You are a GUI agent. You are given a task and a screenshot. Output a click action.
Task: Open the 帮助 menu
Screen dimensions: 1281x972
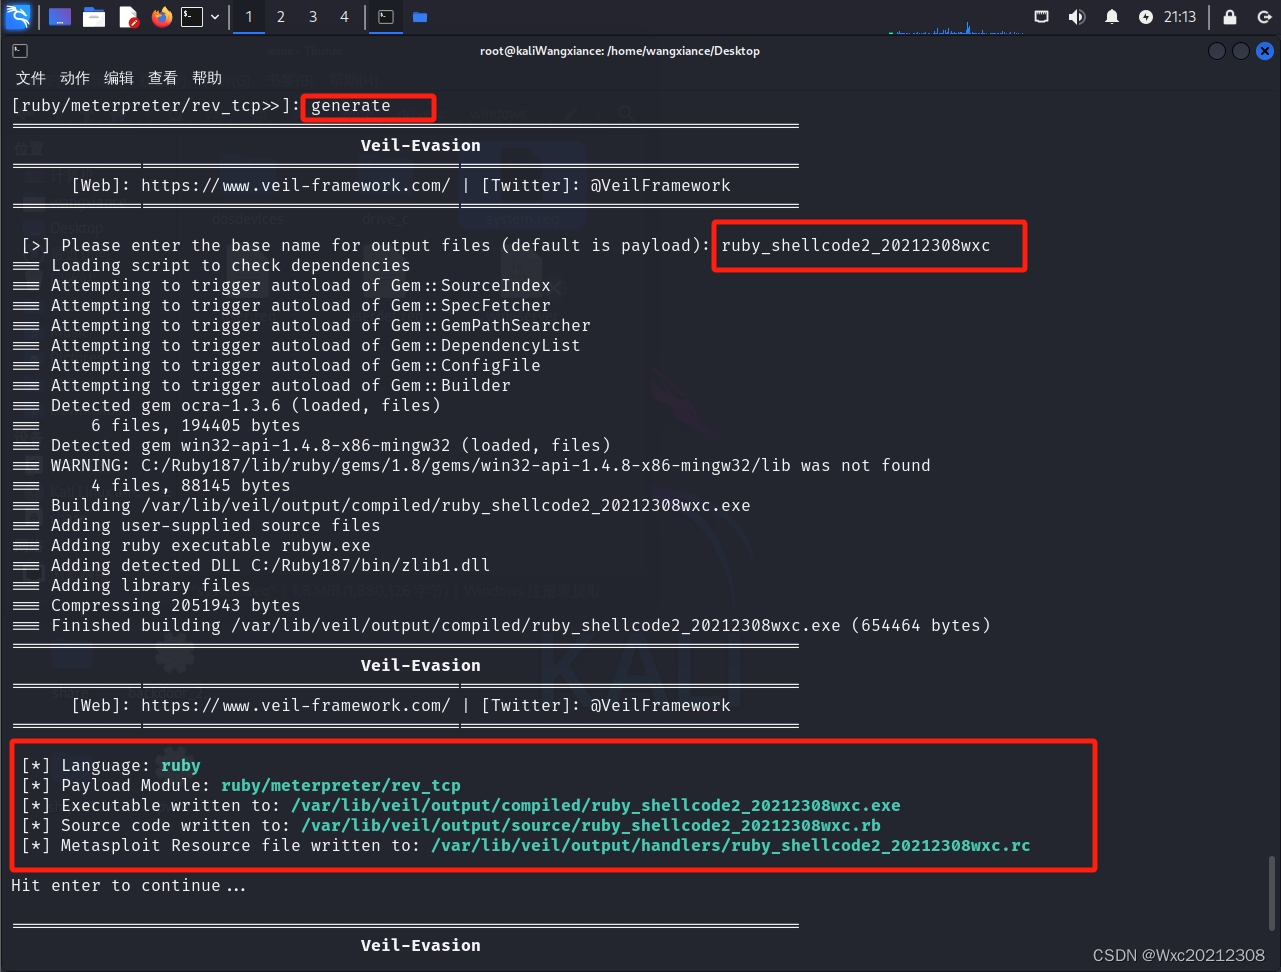(x=207, y=78)
